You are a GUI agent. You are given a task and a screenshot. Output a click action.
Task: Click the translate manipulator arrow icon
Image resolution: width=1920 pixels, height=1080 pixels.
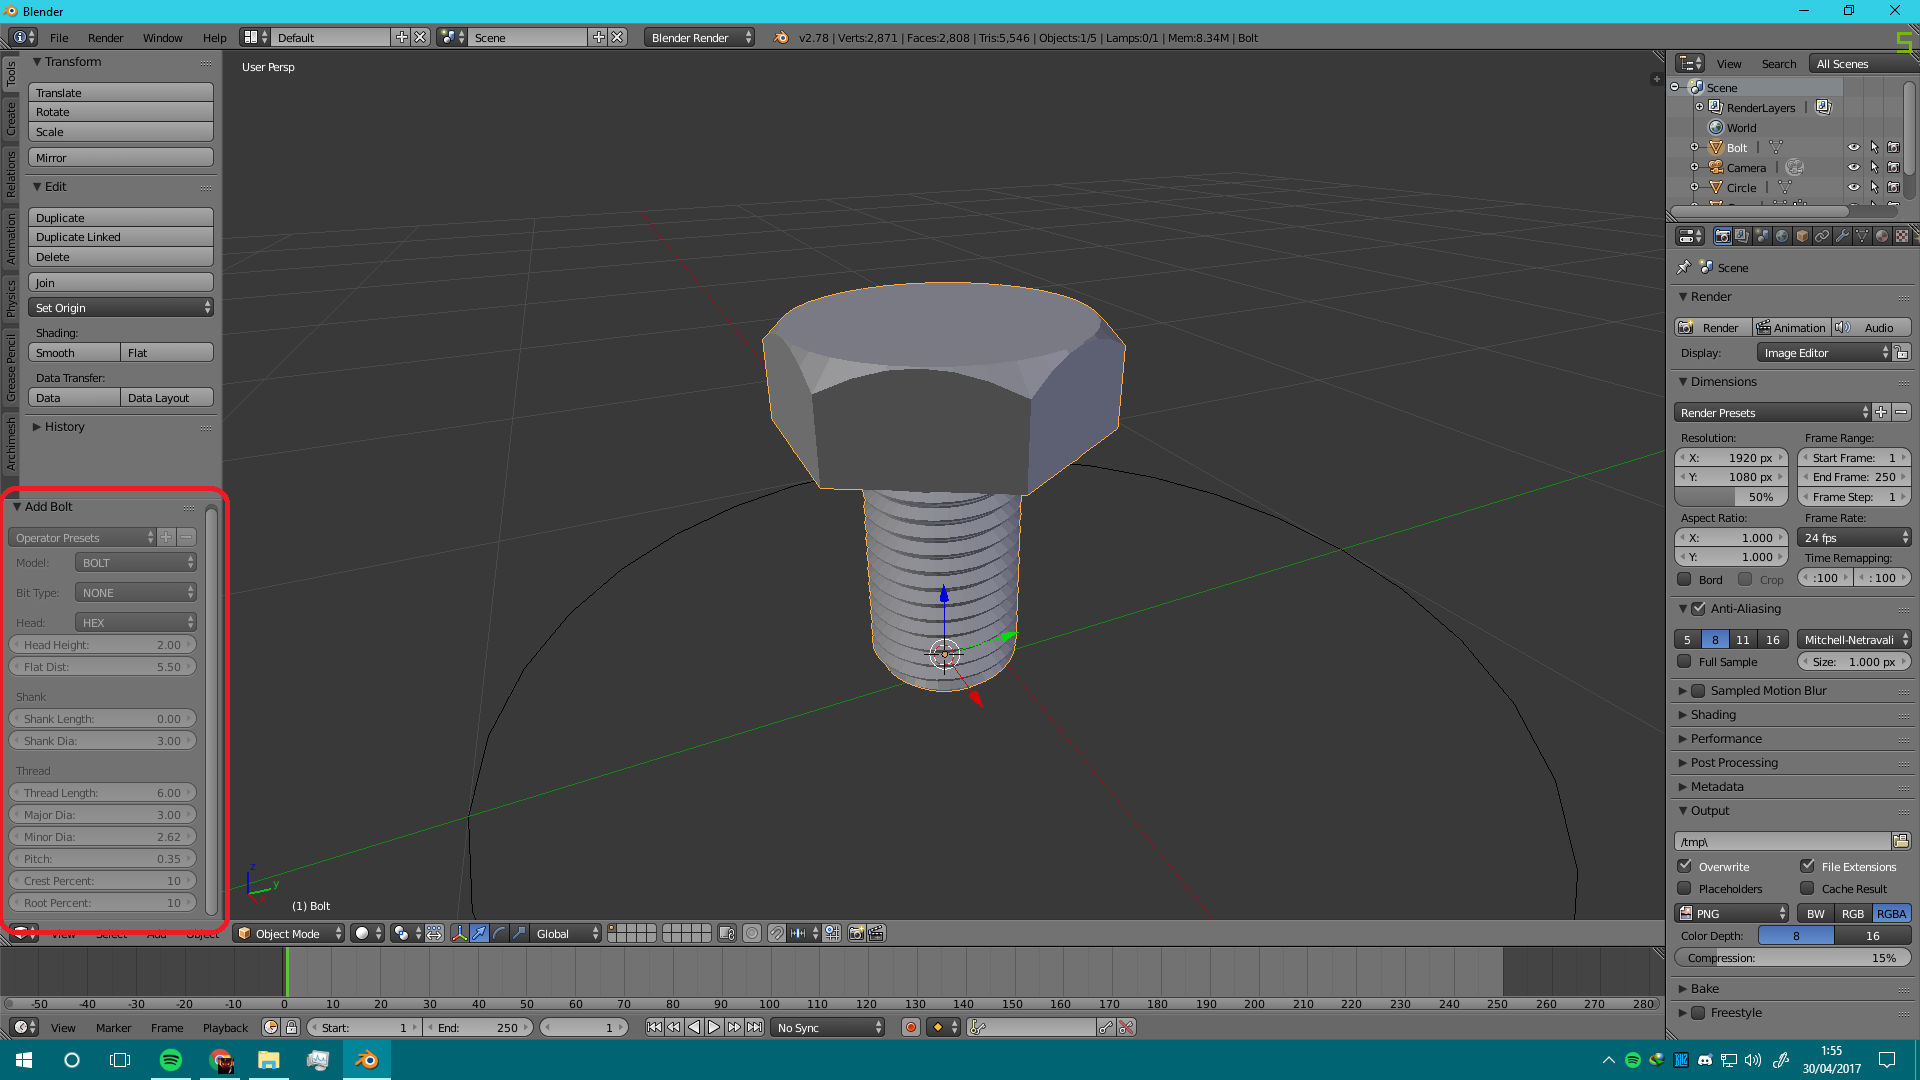(479, 933)
